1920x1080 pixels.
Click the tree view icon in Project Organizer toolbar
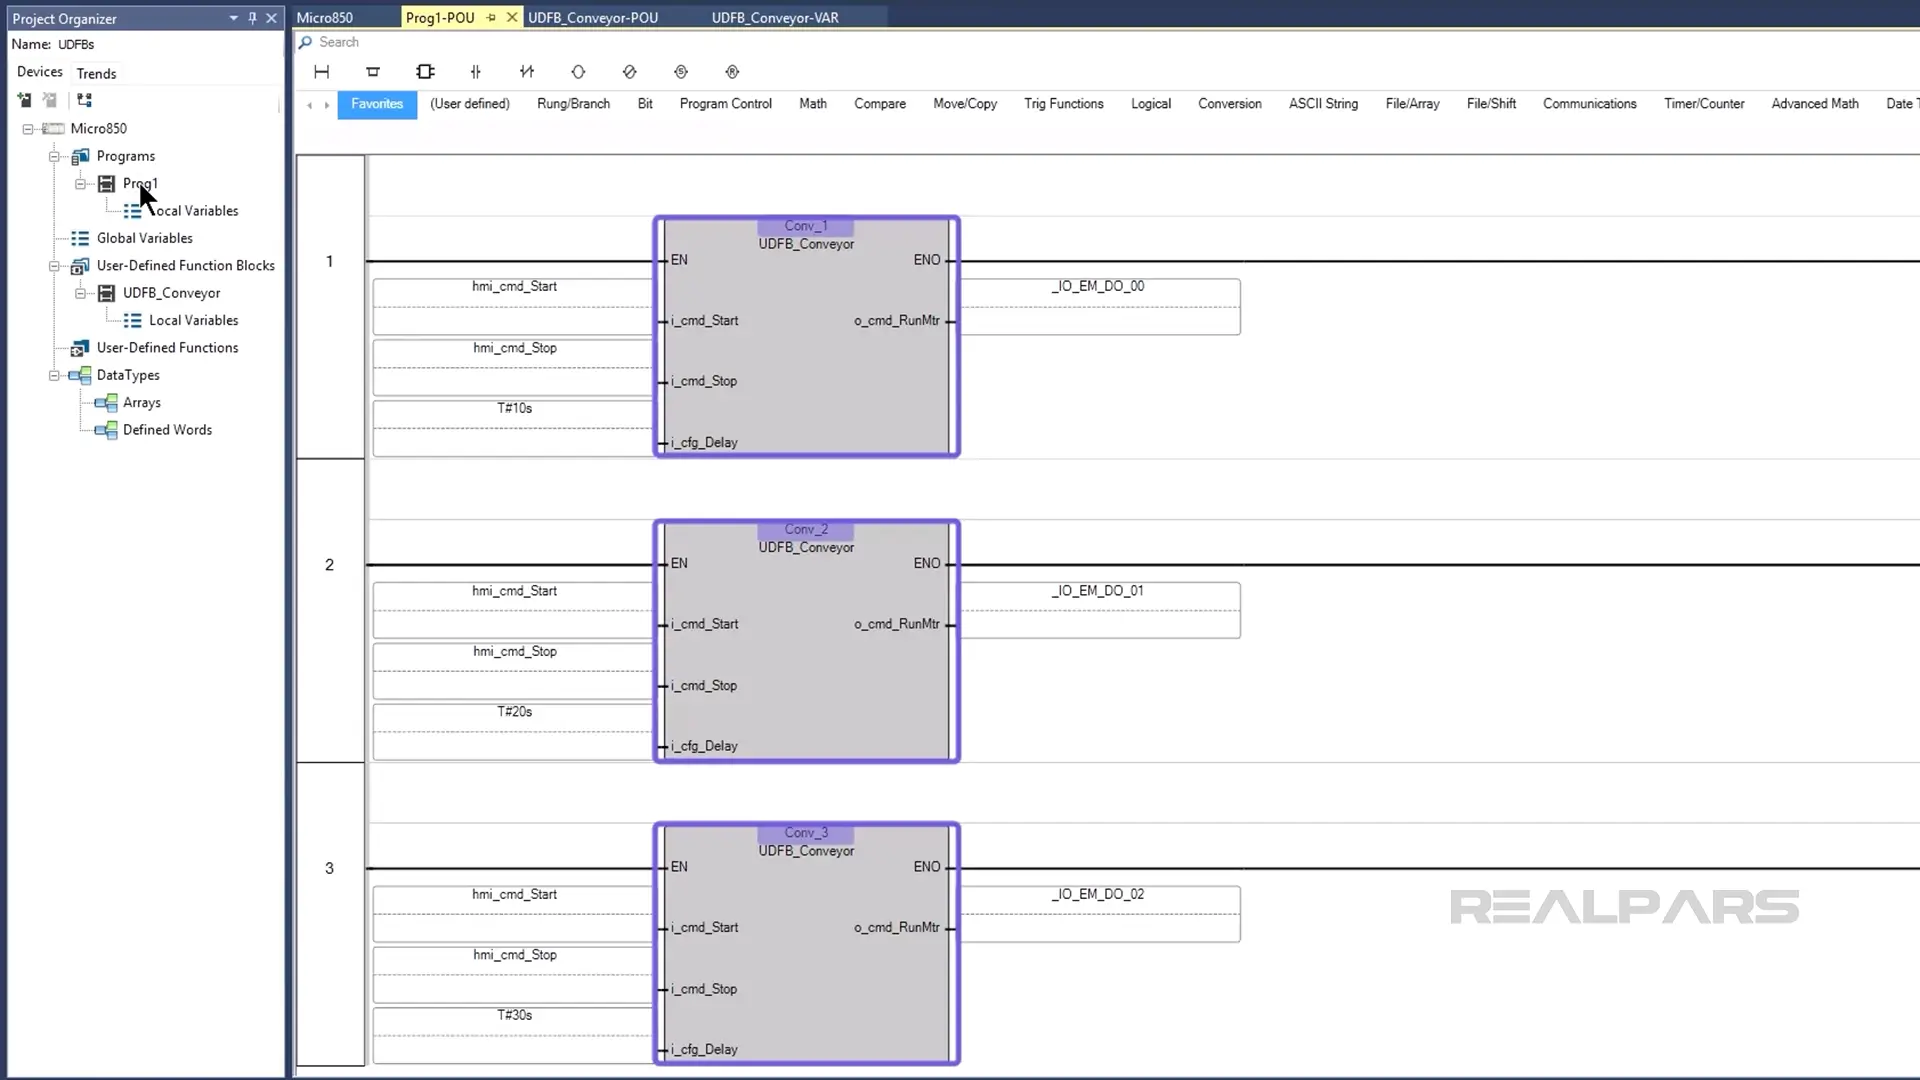point(85,100)
